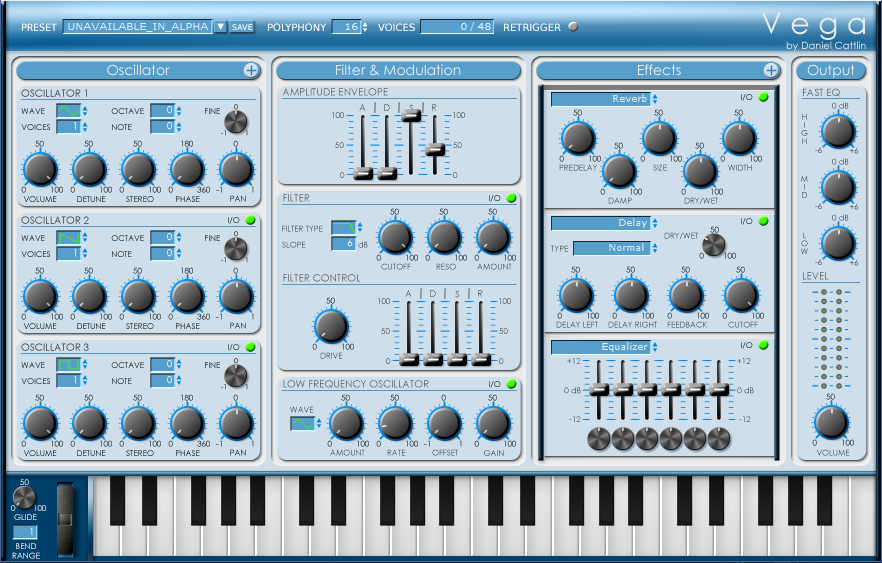Image resolution: width=882 pixels, height=563 pixels.
Task: Open the preset dropdown arrow
Action: 220,26
